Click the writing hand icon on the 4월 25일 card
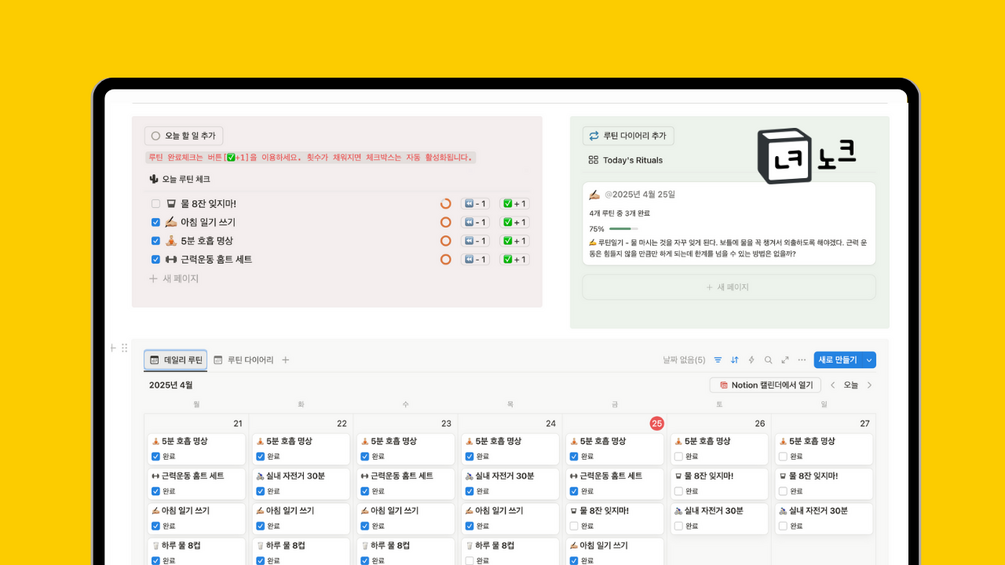Image resolution: width=1005 pixels, height=565 pixels. click(x=594, y=195)
